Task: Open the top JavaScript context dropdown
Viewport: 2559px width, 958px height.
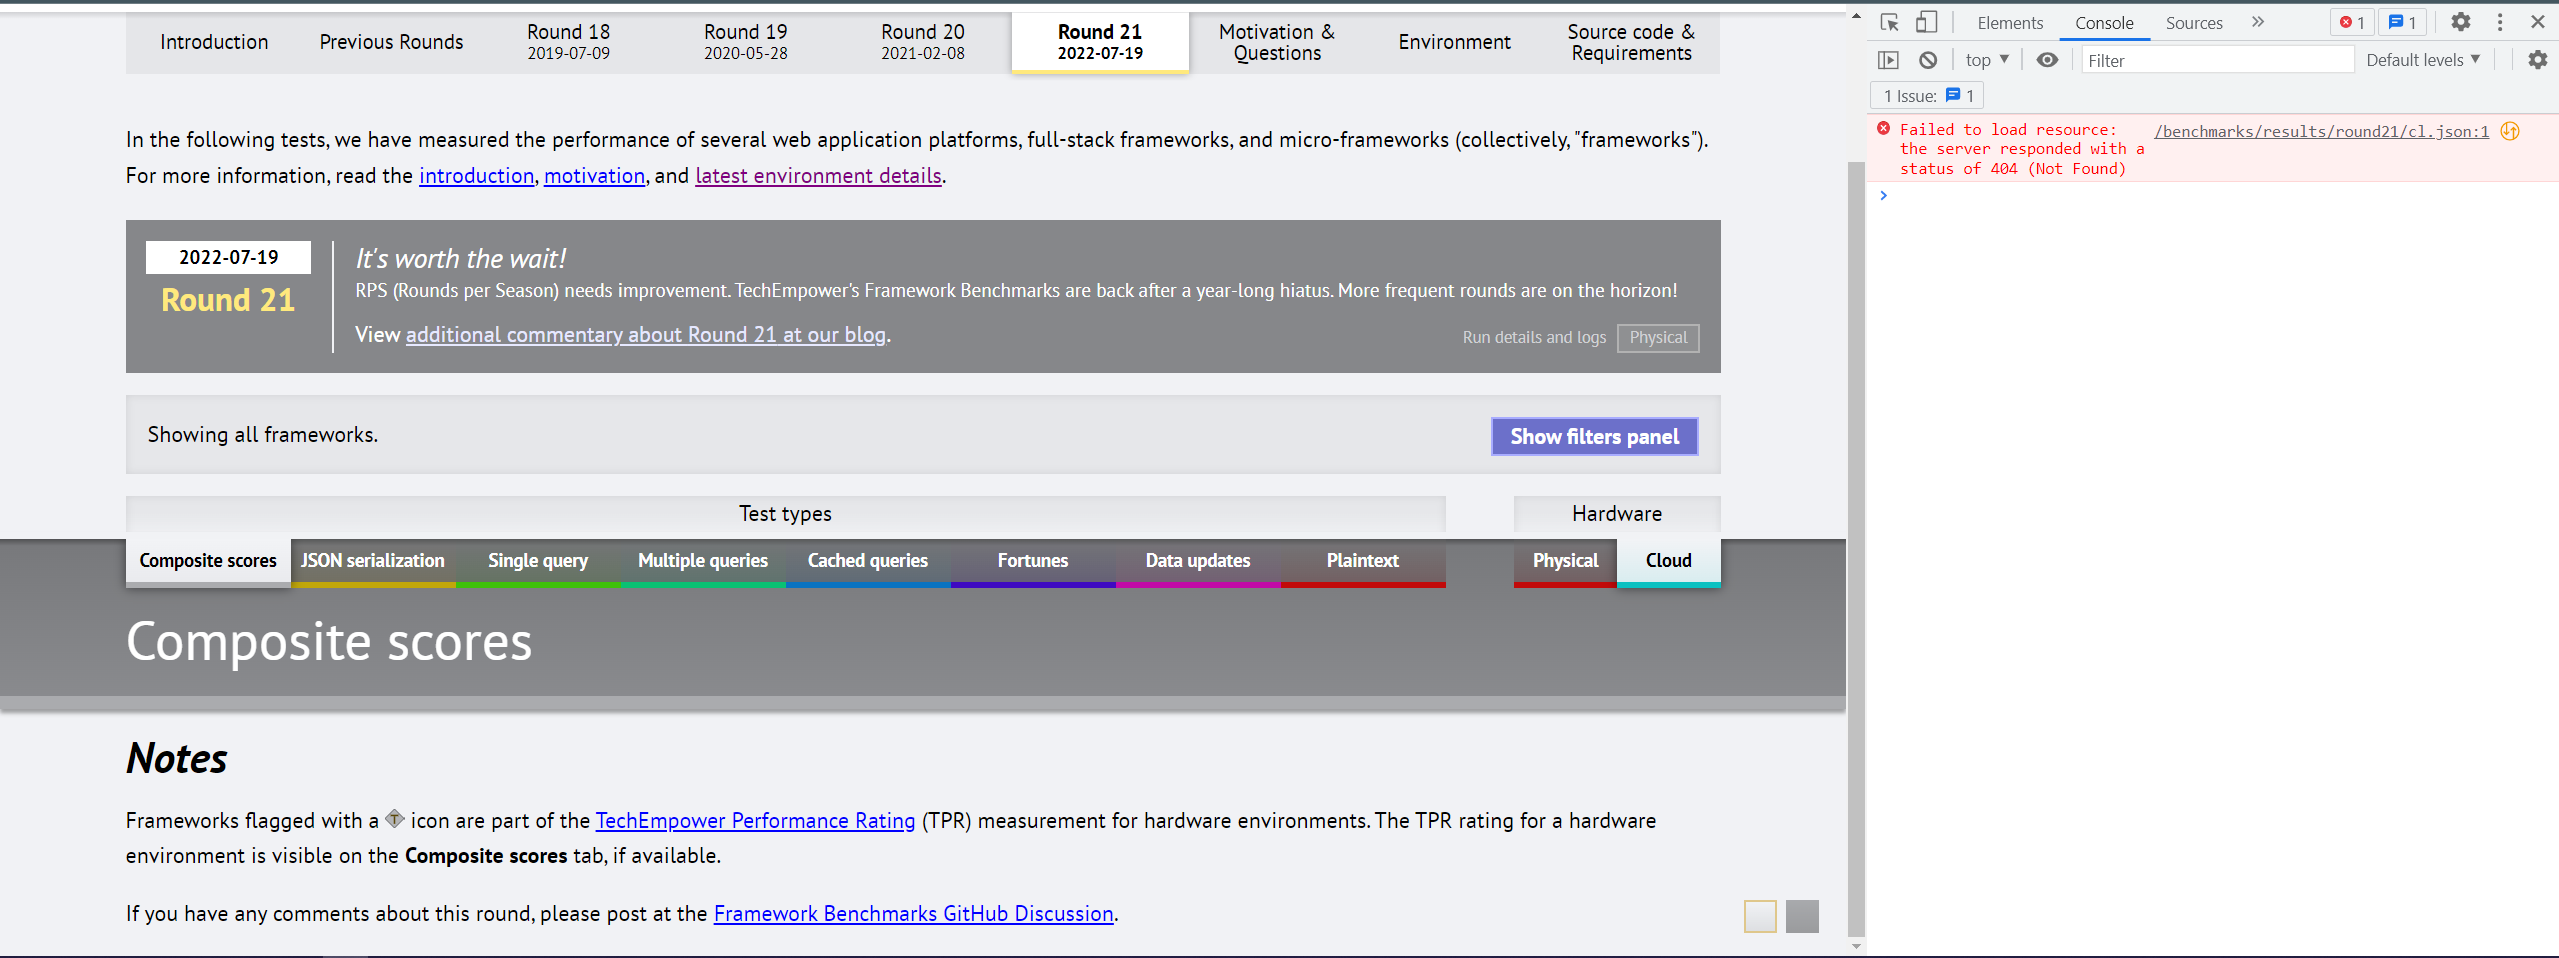Action: click(1987, 60)
